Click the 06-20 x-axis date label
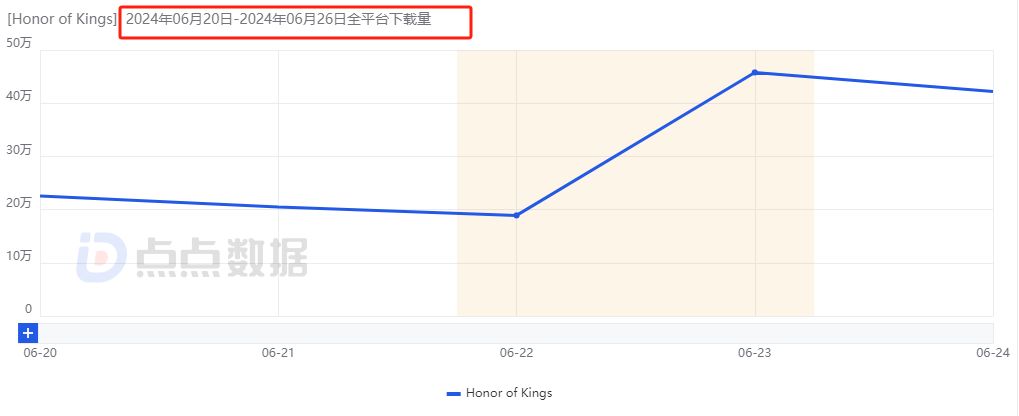Screen dimensions: 1019x416 coord(39,353)
